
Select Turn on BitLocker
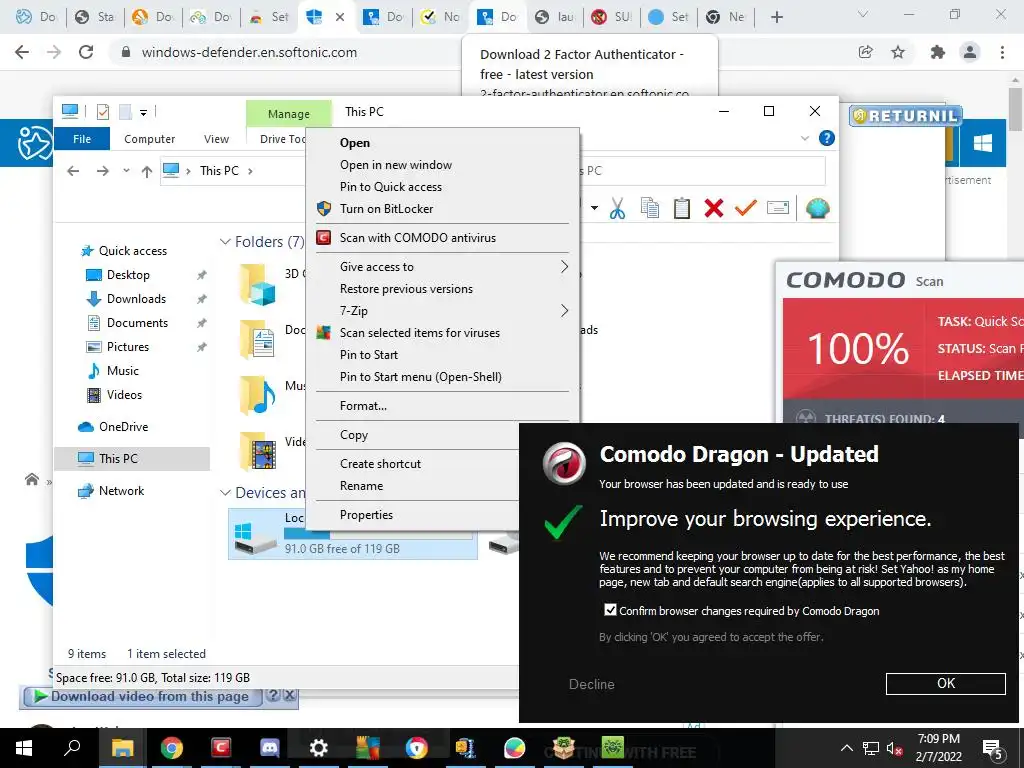point(386,209)
